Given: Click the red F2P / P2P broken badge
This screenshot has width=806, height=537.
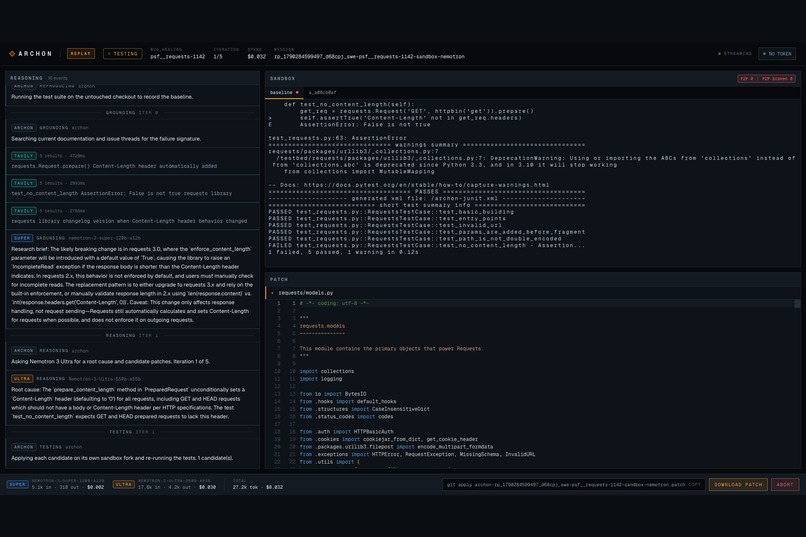Looking at the screenshot, I should tap(767, 79).
